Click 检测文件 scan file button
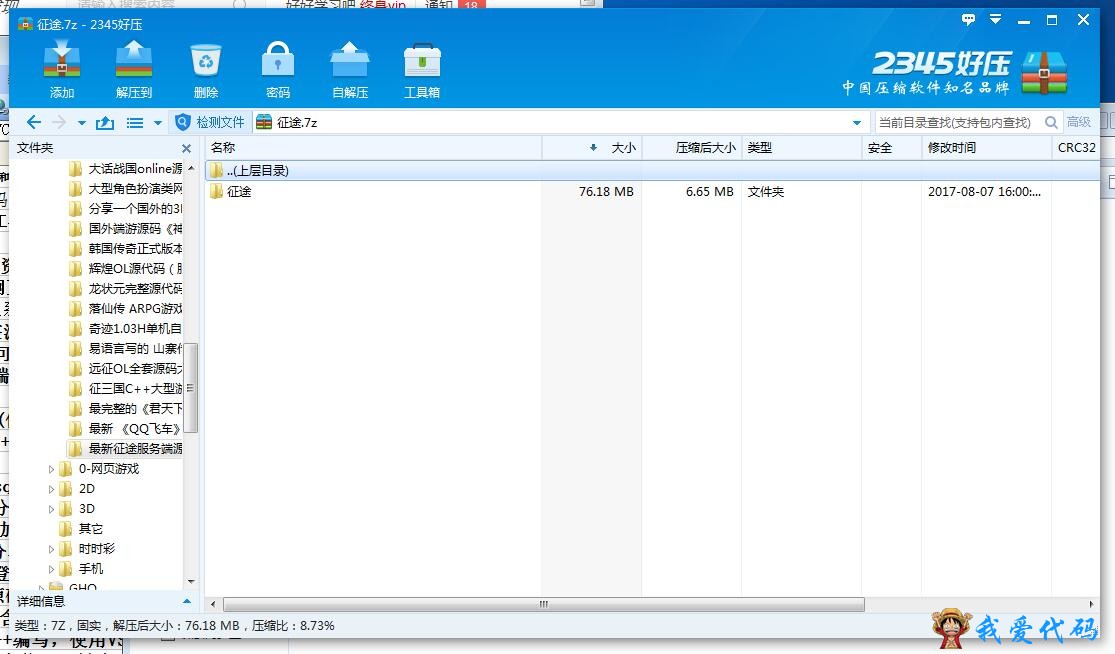Image resolution: width=1115 pixels, height=654 pixels. (210, 122)
